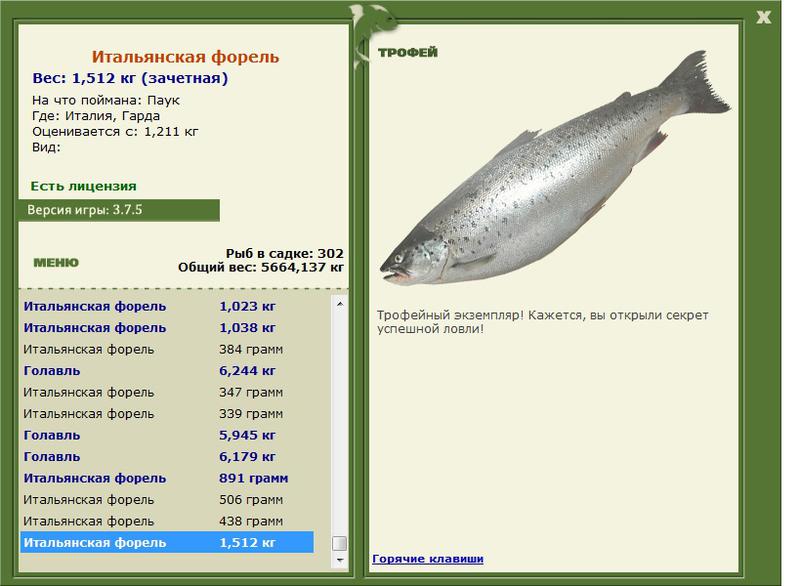Screen dimensions: 800x586
Task: Select Итальянская форель 506 грамм row
Action: pos(167,500)
